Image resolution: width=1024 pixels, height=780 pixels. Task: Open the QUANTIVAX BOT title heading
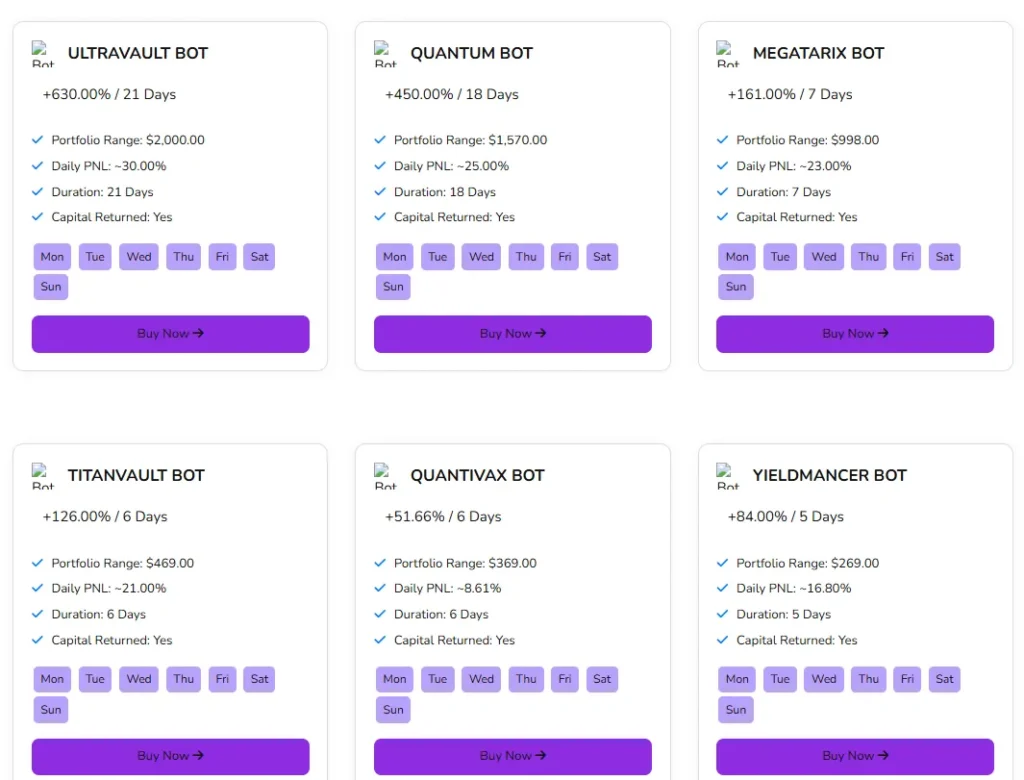(477, 476)
